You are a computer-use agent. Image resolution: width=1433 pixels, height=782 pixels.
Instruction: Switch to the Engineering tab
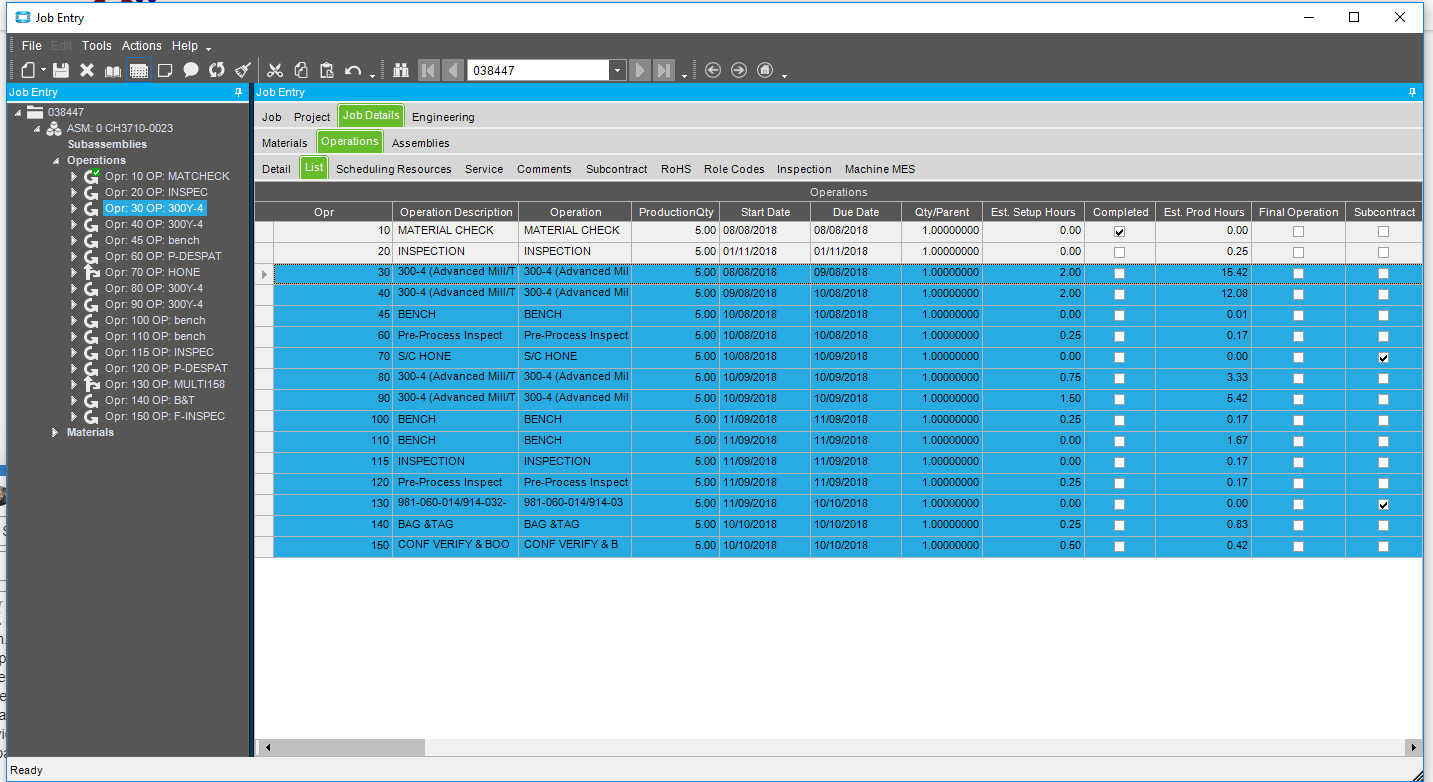(x=443, y=117)
